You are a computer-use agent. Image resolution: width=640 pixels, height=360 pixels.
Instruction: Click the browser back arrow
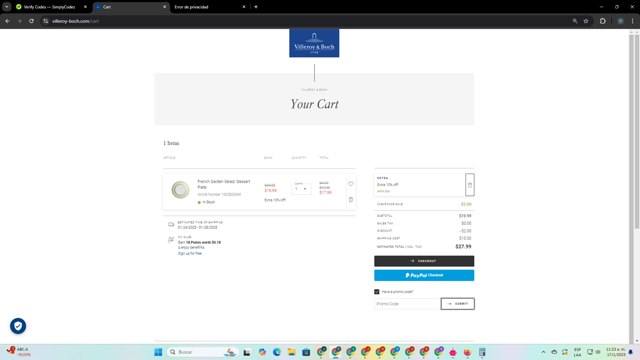coord(7,21)
